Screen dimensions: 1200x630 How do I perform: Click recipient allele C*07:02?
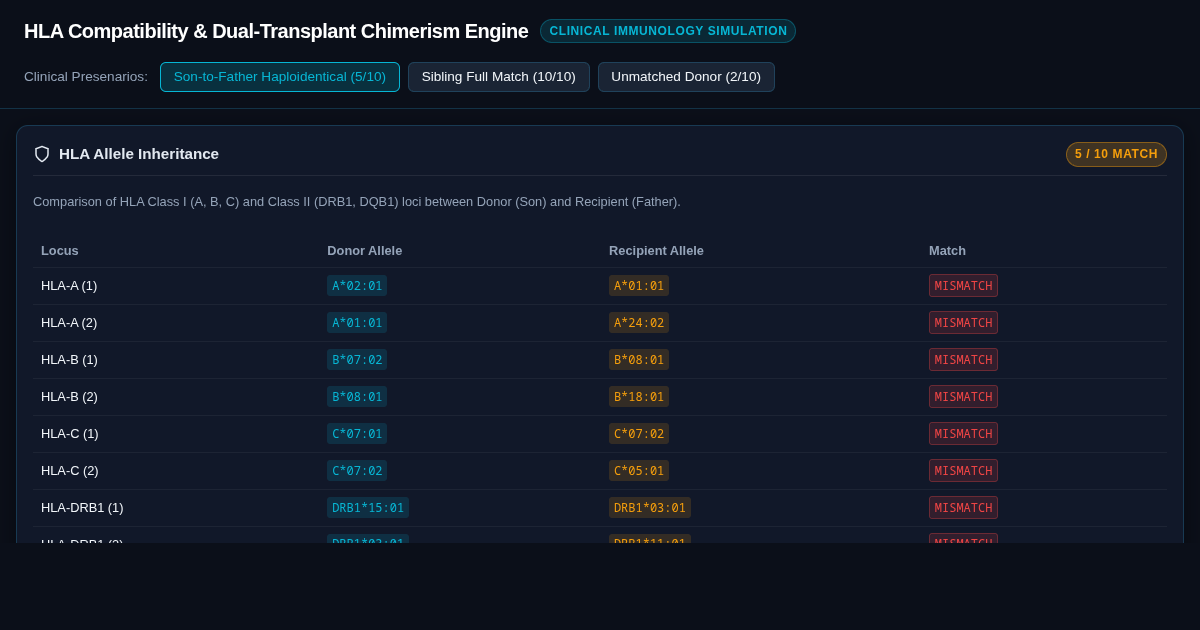(639, 434)
